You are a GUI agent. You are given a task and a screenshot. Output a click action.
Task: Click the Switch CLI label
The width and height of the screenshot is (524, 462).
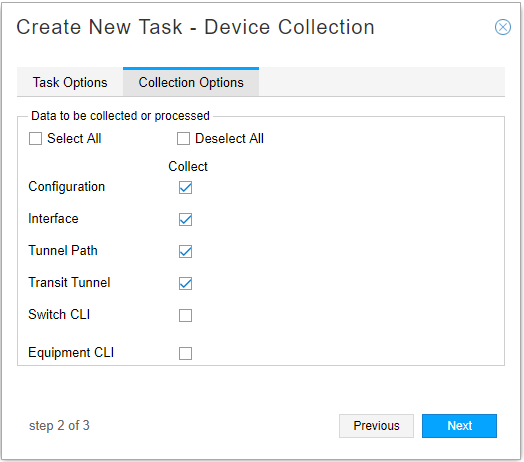(59, 314)
